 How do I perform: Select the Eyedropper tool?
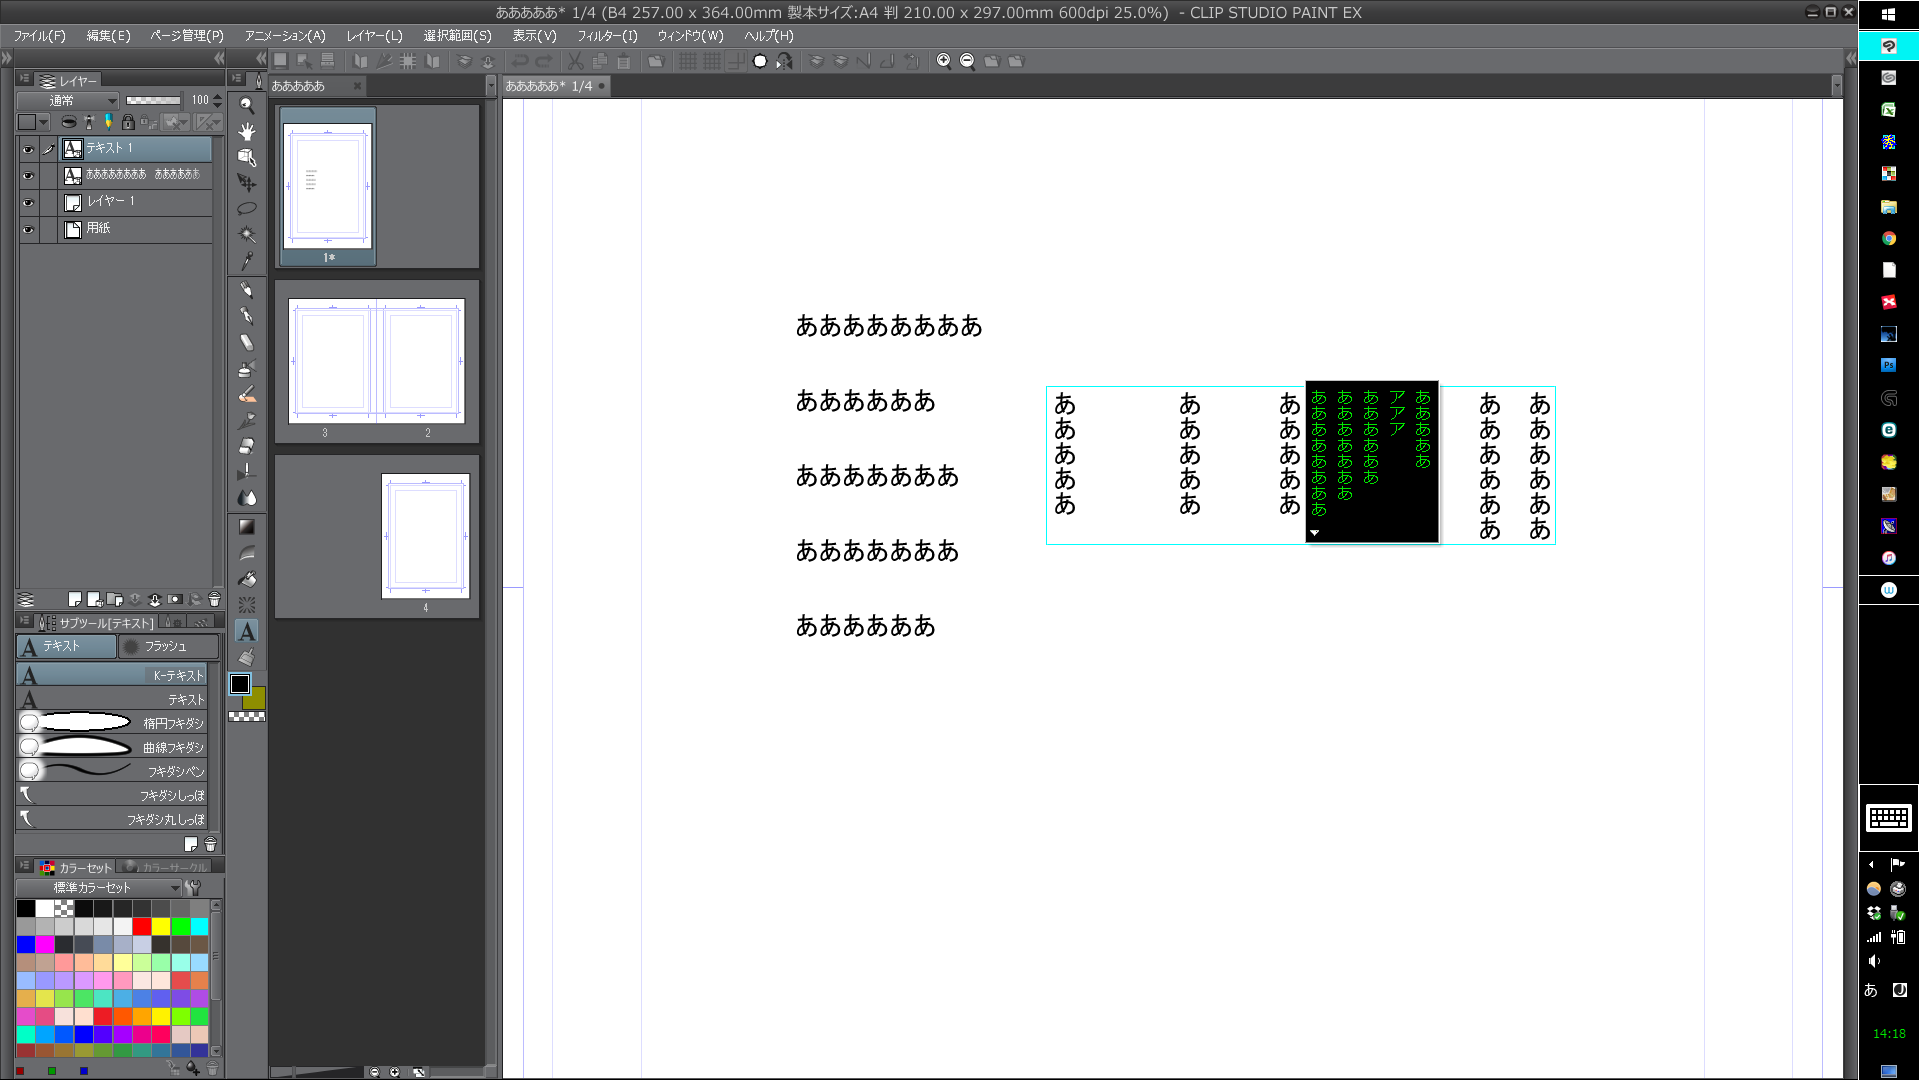click(x=246, y=261)
